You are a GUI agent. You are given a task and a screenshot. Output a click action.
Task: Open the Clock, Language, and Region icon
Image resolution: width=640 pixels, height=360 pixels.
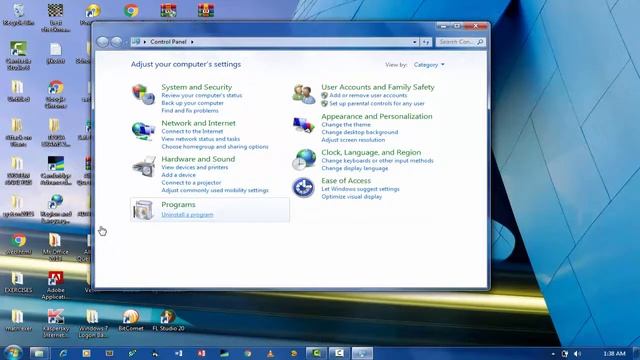(x=304, y=160)
